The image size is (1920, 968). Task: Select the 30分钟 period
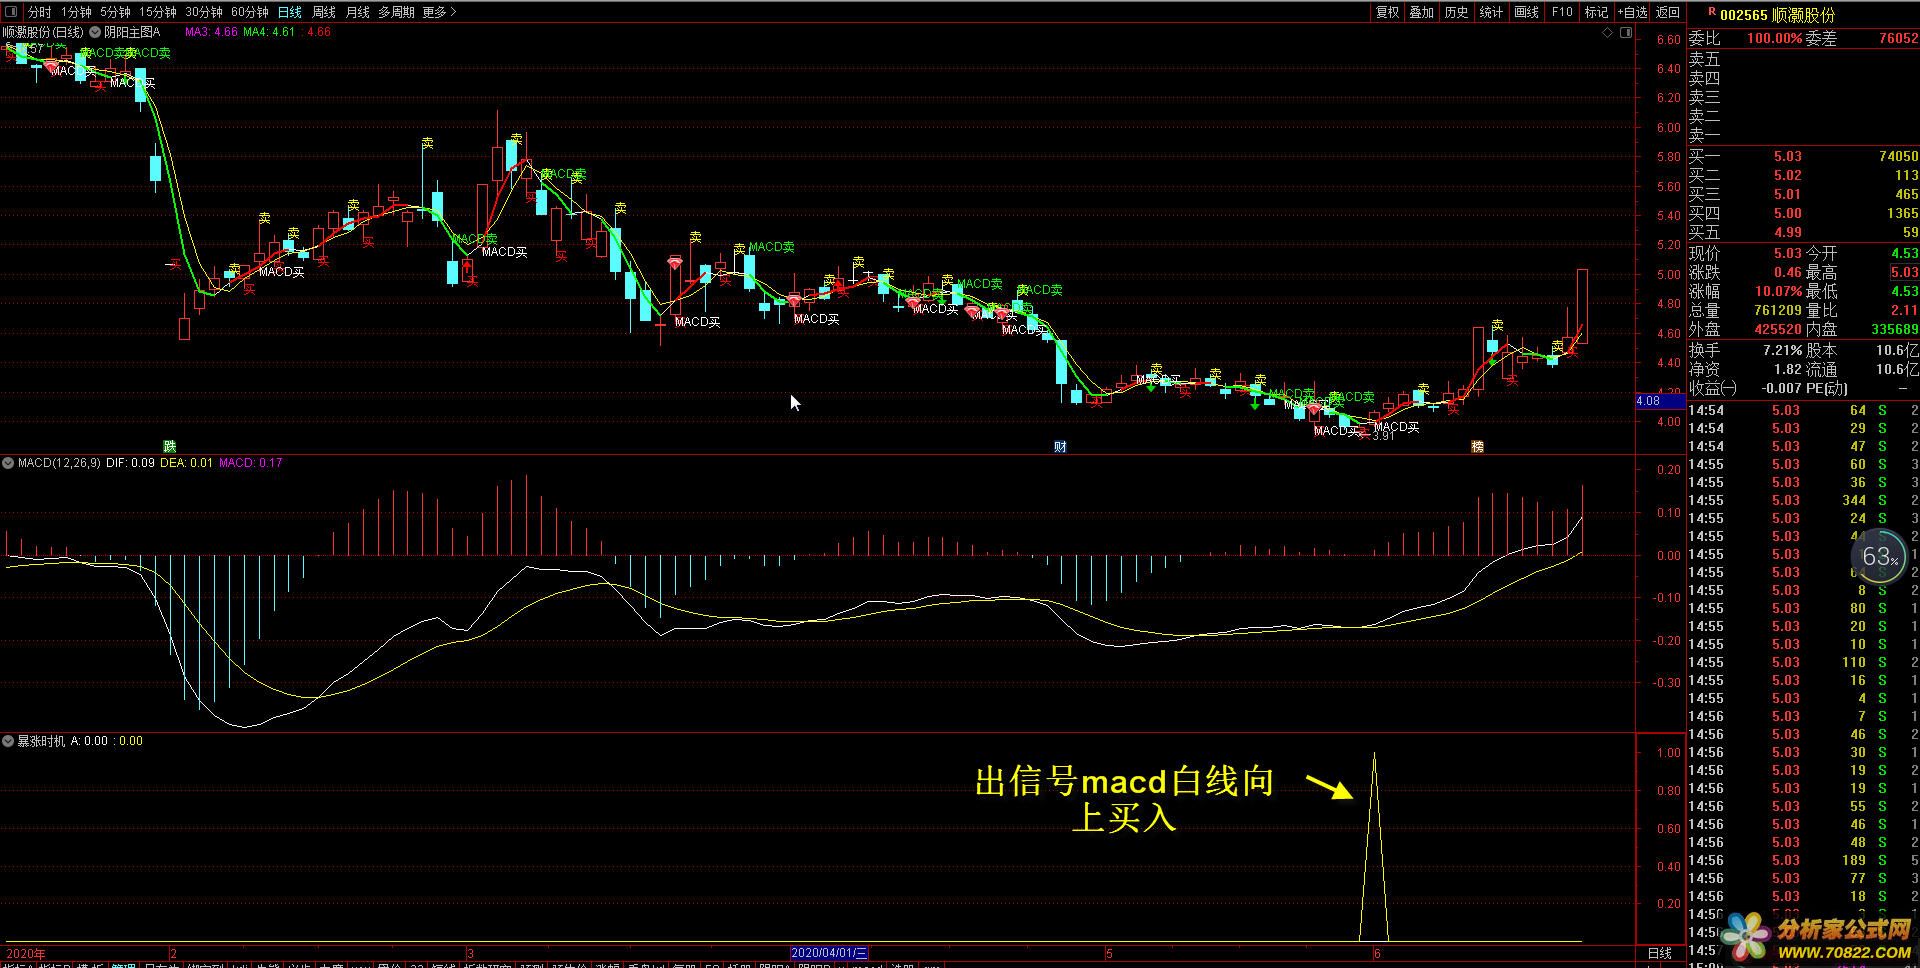pos(203,12)
